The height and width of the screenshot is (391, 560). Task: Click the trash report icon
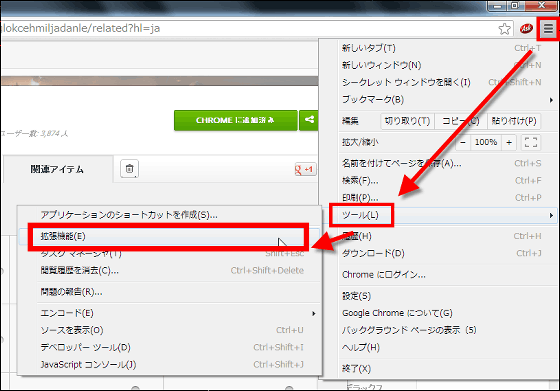click(x=129, y=169)
